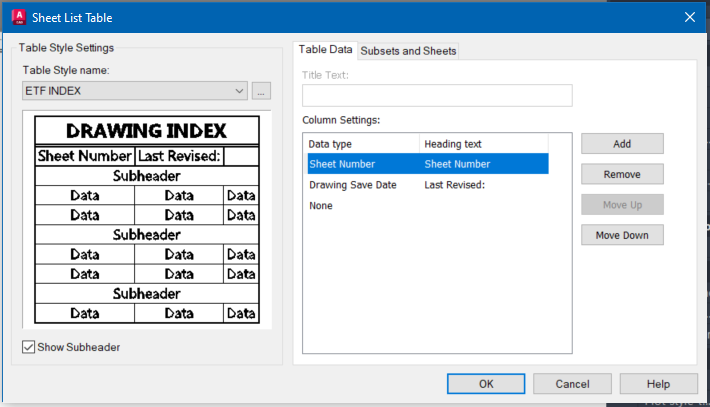Switch to the Table Data tab

[x=325, y=49]
